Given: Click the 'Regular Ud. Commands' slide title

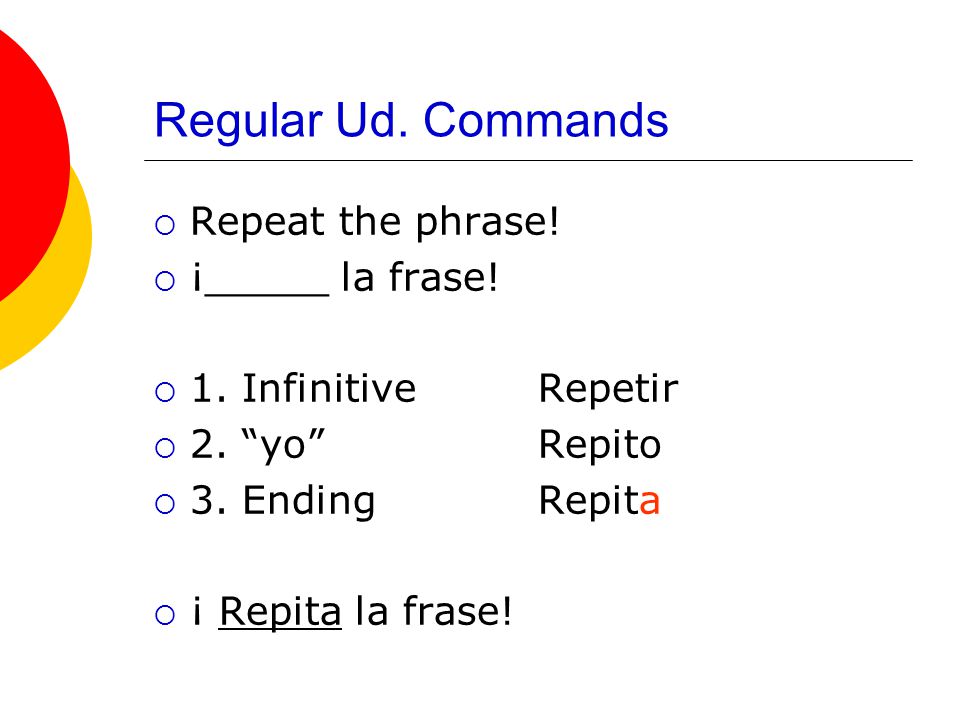Looking at the screenshot, I should [411, 121].
